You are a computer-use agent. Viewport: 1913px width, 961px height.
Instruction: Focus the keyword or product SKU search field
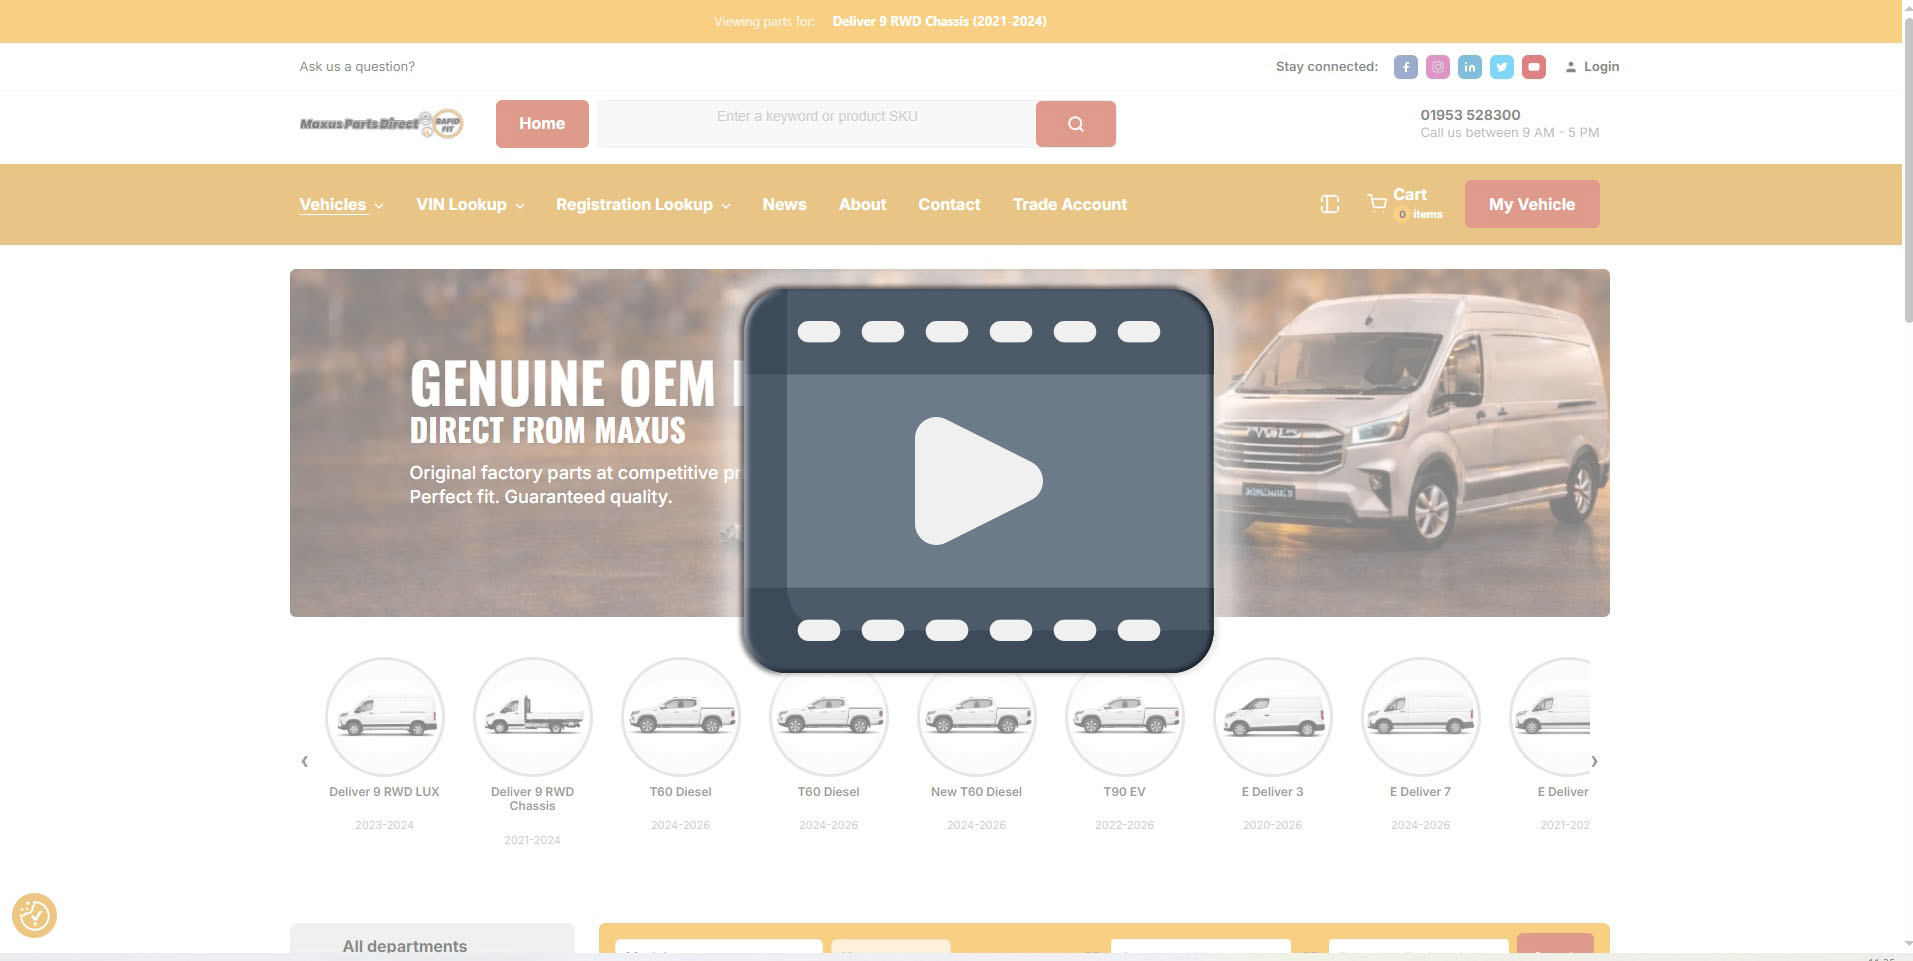pos(817,124)
